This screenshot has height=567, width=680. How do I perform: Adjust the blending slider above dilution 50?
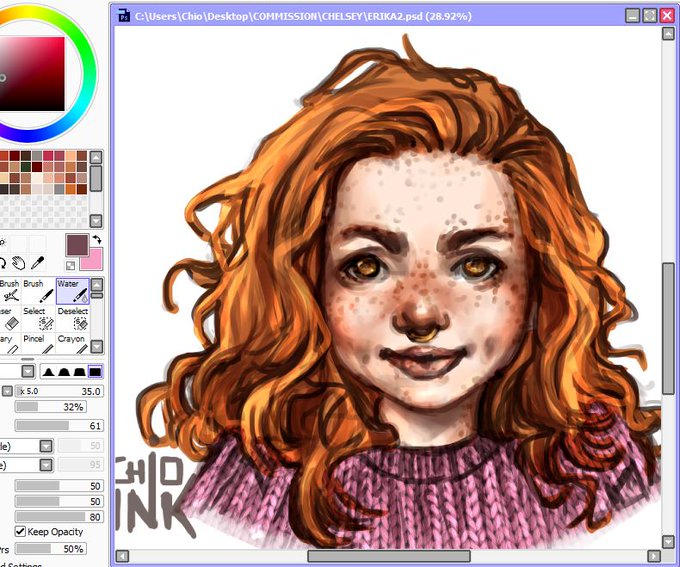pos(59,486)
